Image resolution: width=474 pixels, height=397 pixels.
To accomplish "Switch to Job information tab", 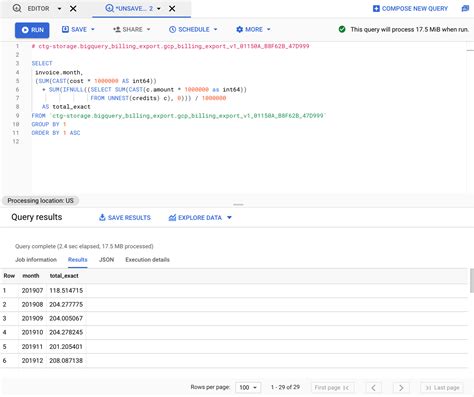I will point(36,260).
